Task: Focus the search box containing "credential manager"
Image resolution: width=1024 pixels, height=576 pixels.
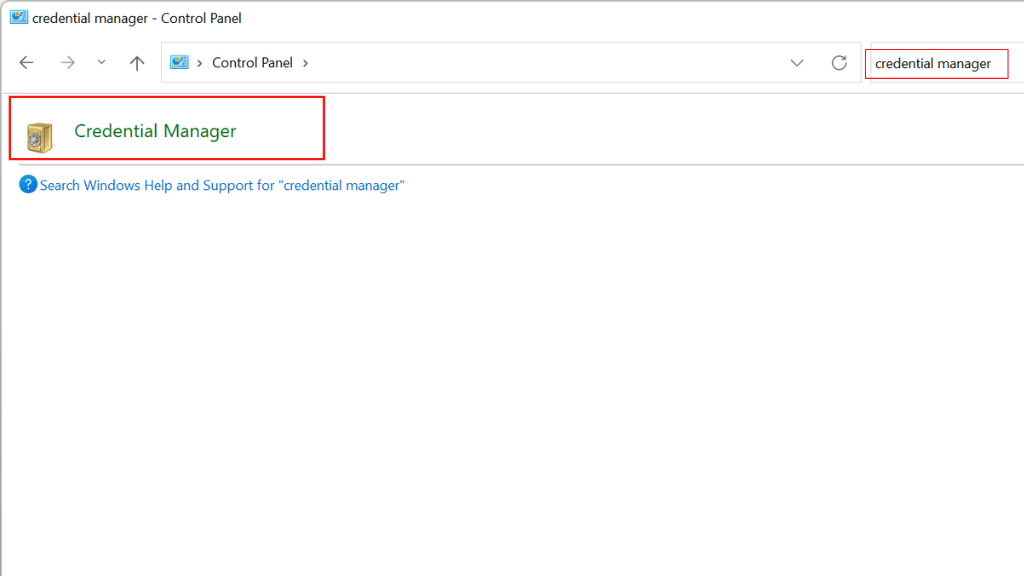Action: 935,63
